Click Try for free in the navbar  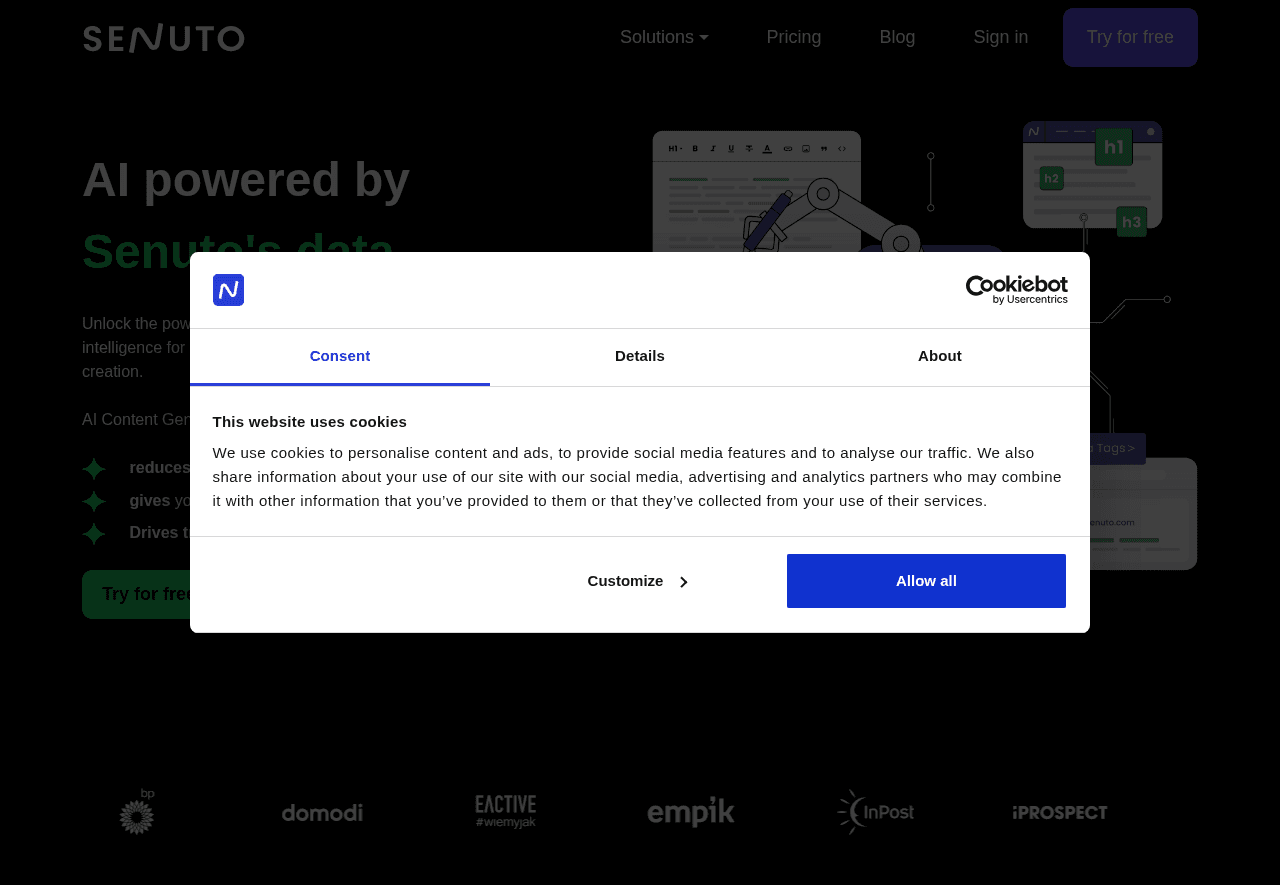[1130, 36]
